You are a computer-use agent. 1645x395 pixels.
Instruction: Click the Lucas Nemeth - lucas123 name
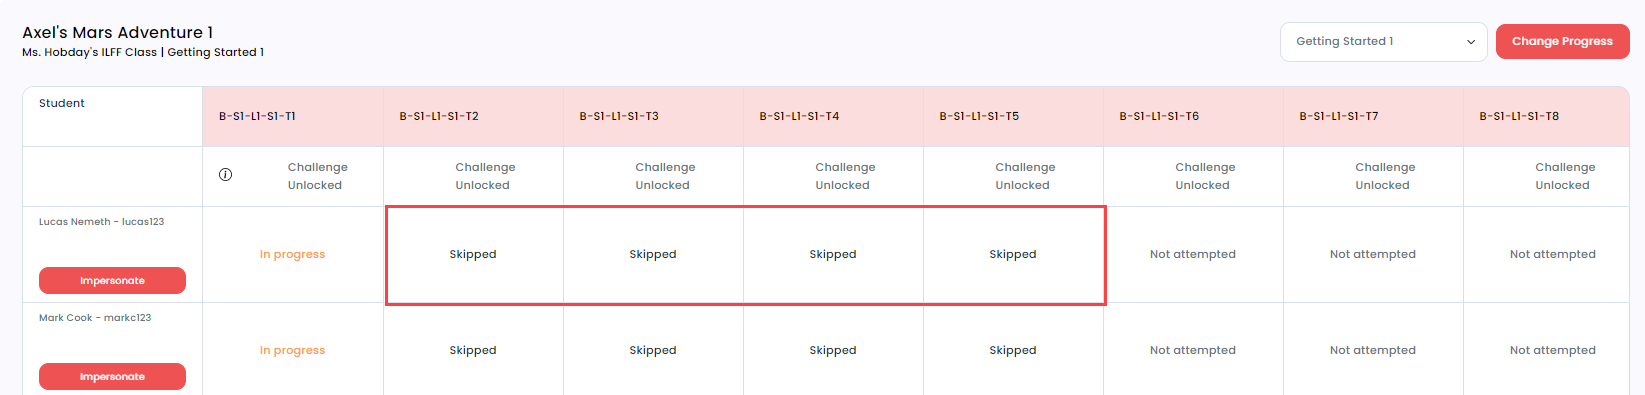[101, 222]
